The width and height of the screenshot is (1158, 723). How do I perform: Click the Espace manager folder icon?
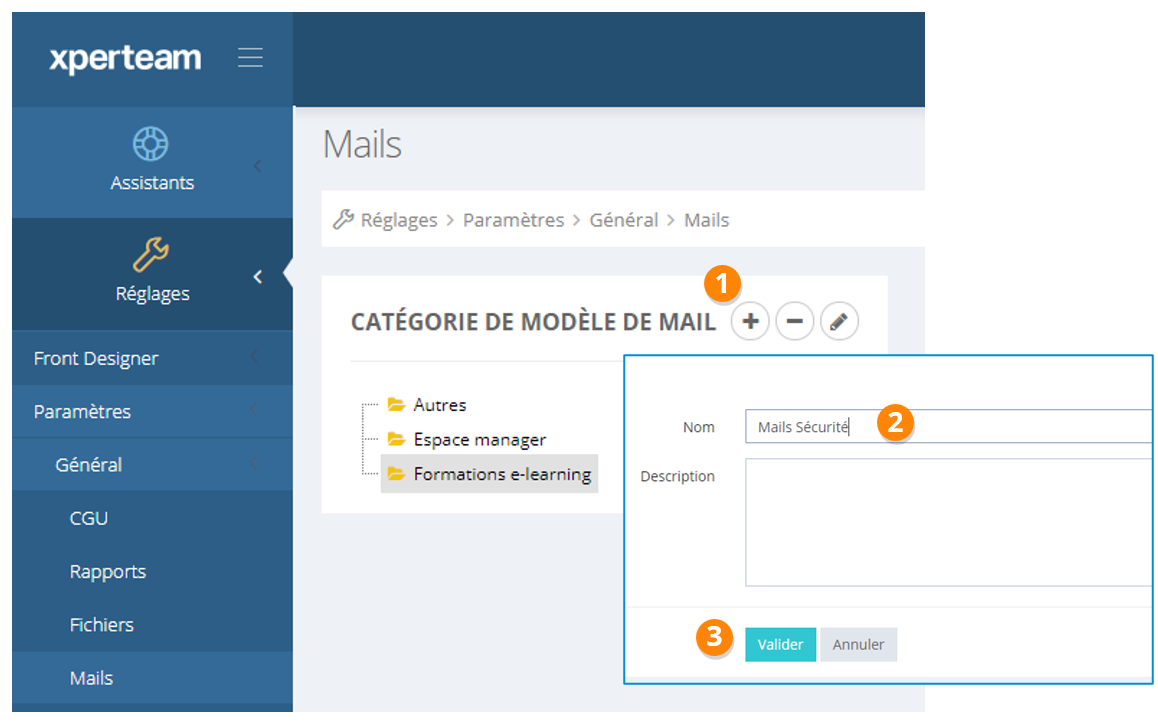[x=396, y=439]
